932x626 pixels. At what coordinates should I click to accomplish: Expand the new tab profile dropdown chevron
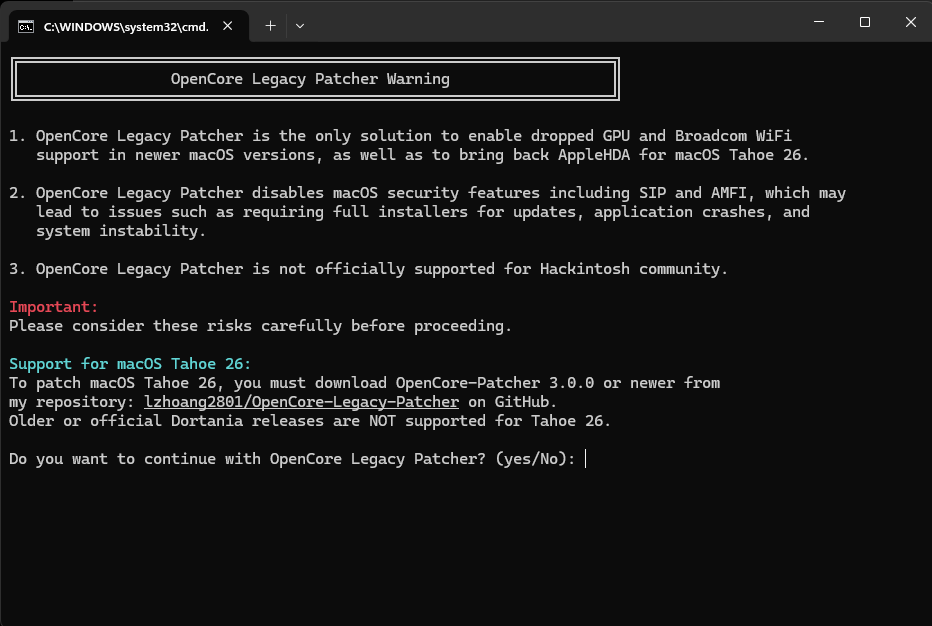pyautogui.click(x=300, y=26)
